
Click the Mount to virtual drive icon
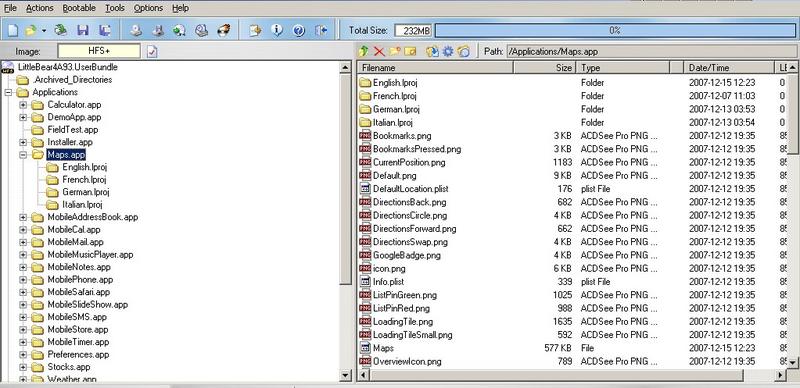pos(202,30)
